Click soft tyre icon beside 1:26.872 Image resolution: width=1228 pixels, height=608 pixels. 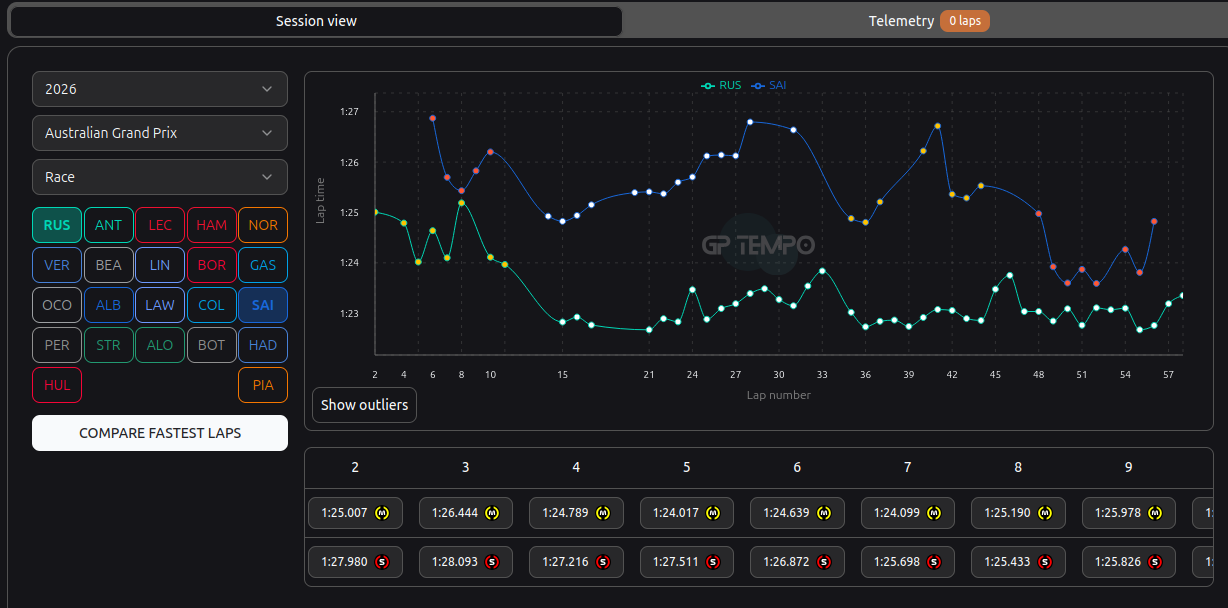[824, 562]
